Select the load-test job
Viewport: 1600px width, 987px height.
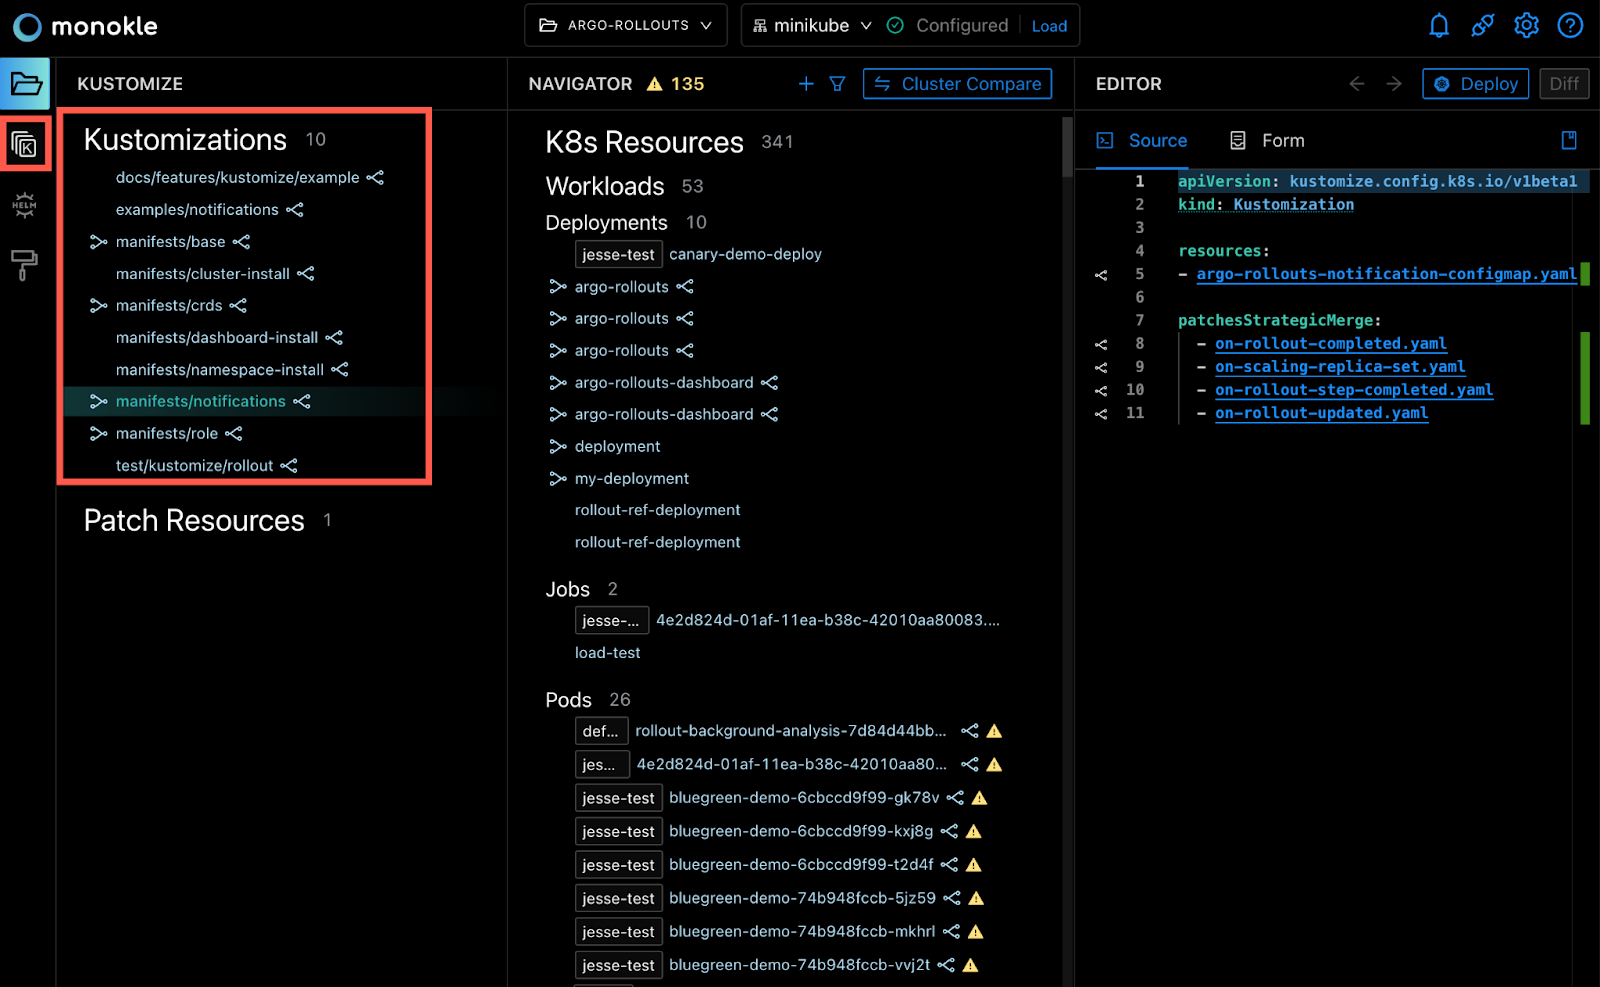pyautogui.click(x=607, y=653)
